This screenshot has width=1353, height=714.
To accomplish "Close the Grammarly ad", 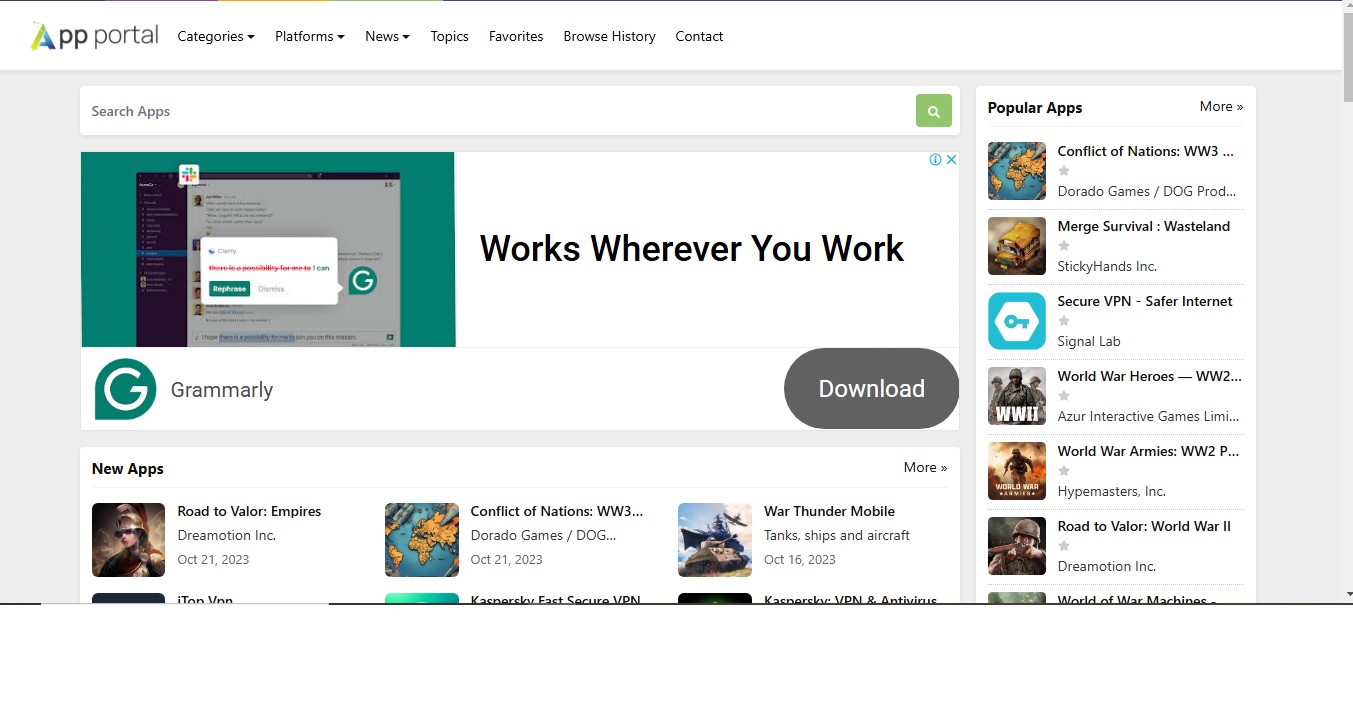I will click(952, 159).
